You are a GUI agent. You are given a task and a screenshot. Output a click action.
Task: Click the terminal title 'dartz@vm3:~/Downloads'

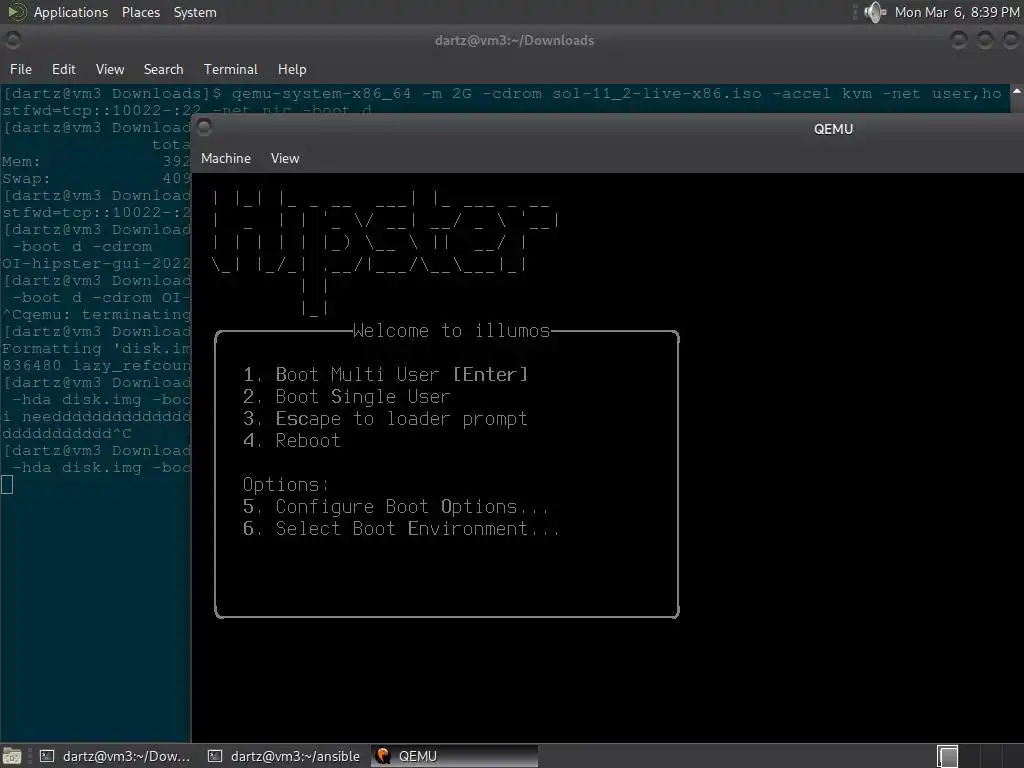click(x=515, y=40)
